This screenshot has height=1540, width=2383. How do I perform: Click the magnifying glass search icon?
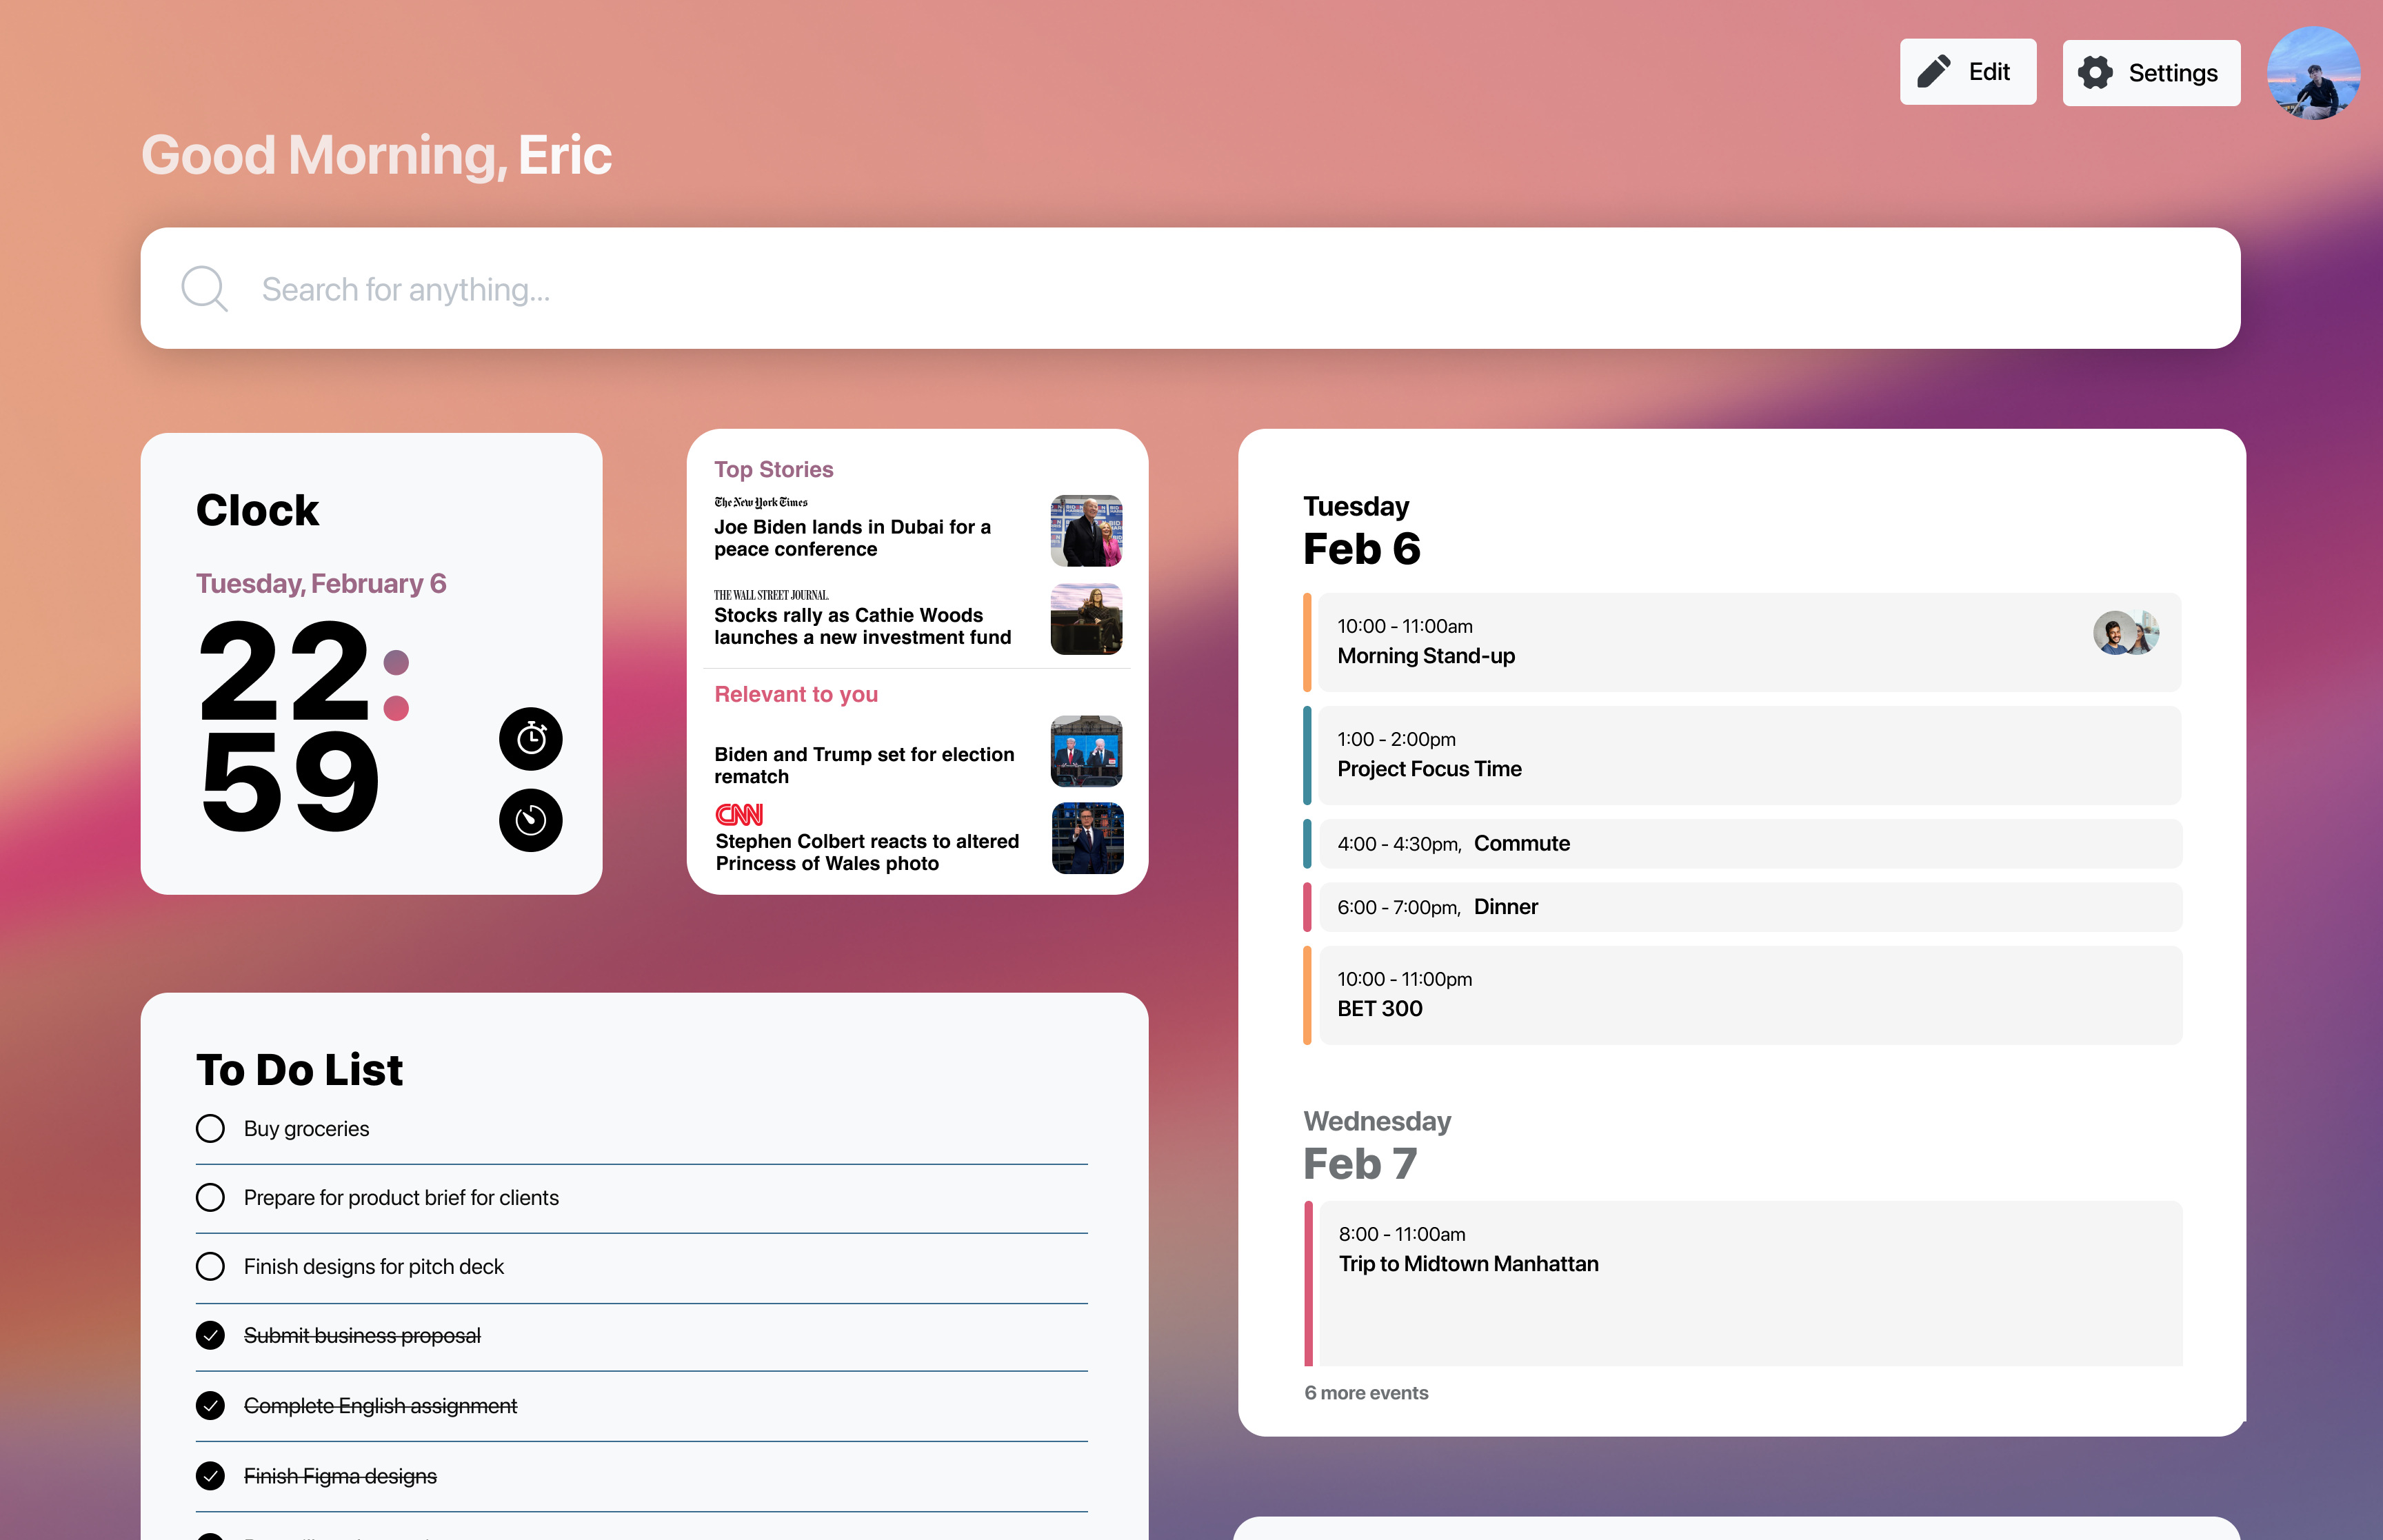click(204, 288)
